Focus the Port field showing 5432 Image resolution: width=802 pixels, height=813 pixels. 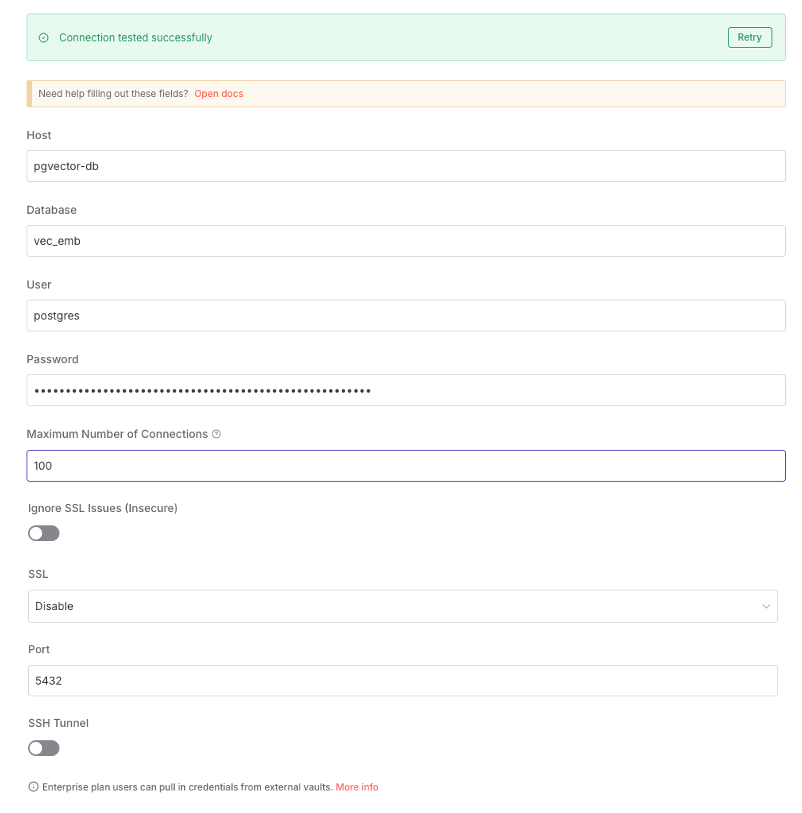click(x=403, y=680)
